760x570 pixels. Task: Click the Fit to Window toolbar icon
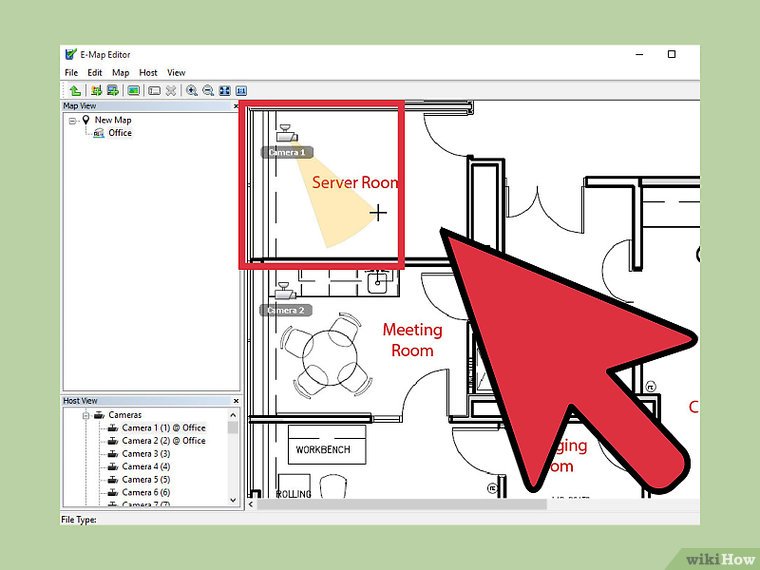(224, 90)
